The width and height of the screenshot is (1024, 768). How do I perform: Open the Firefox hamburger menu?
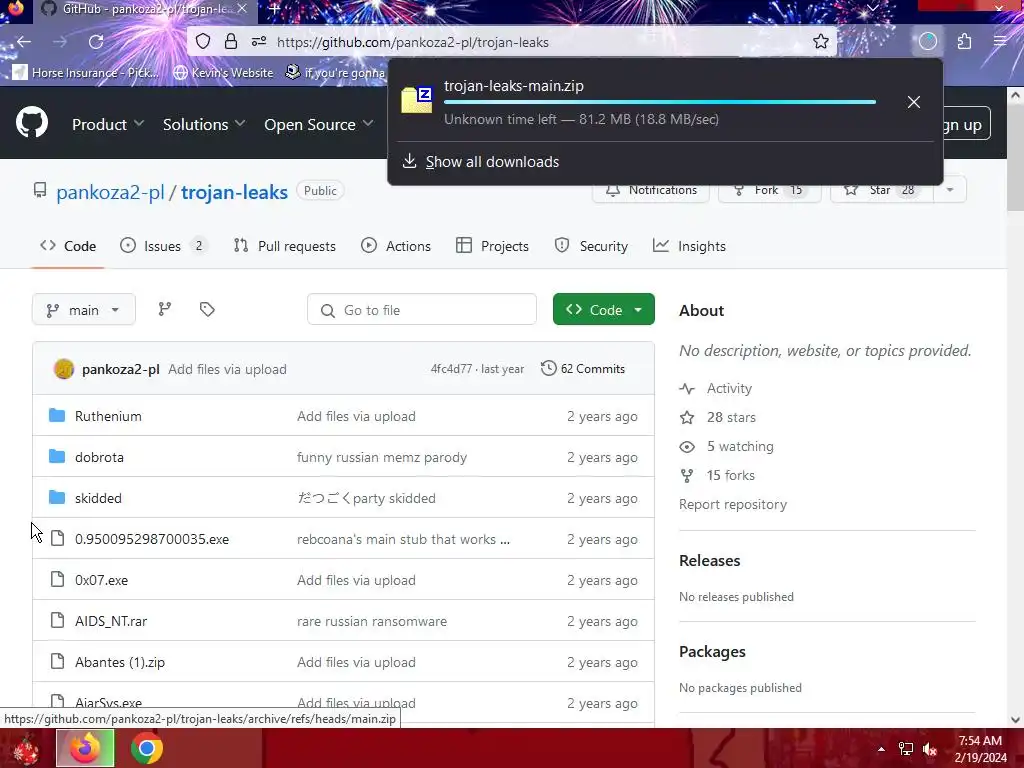point(1000,42)
